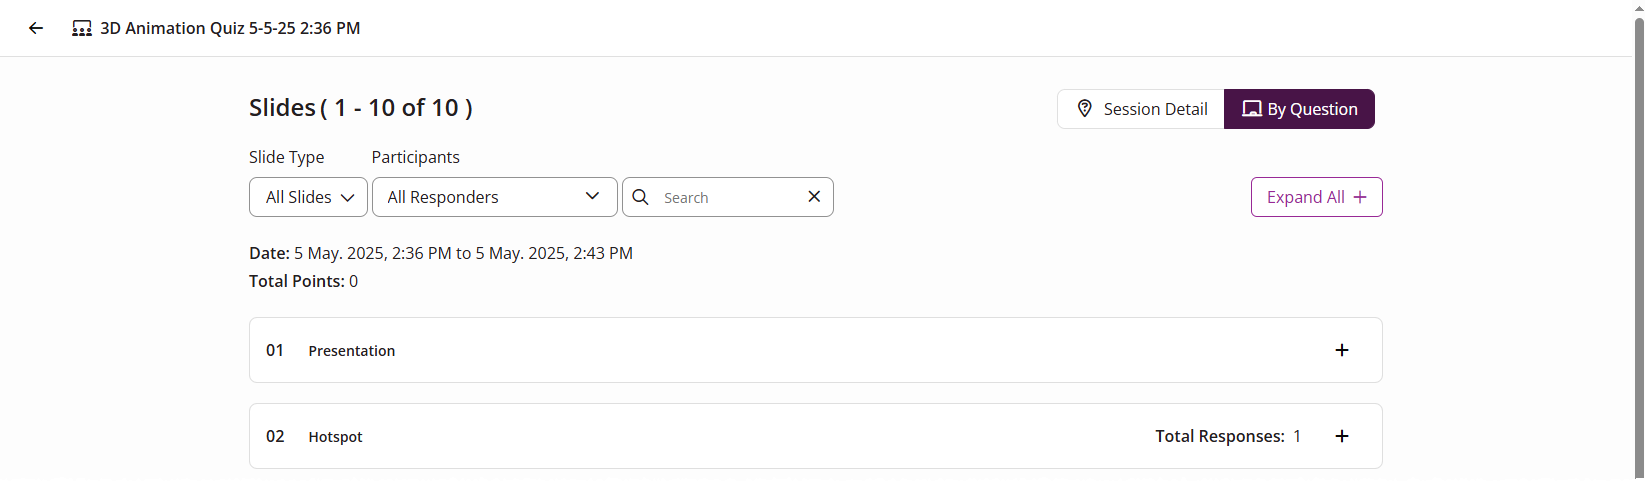The width and height of the screenshot is (1645, 482).
Task: Click the Expand All button
Action: [x=1317, y=197]
